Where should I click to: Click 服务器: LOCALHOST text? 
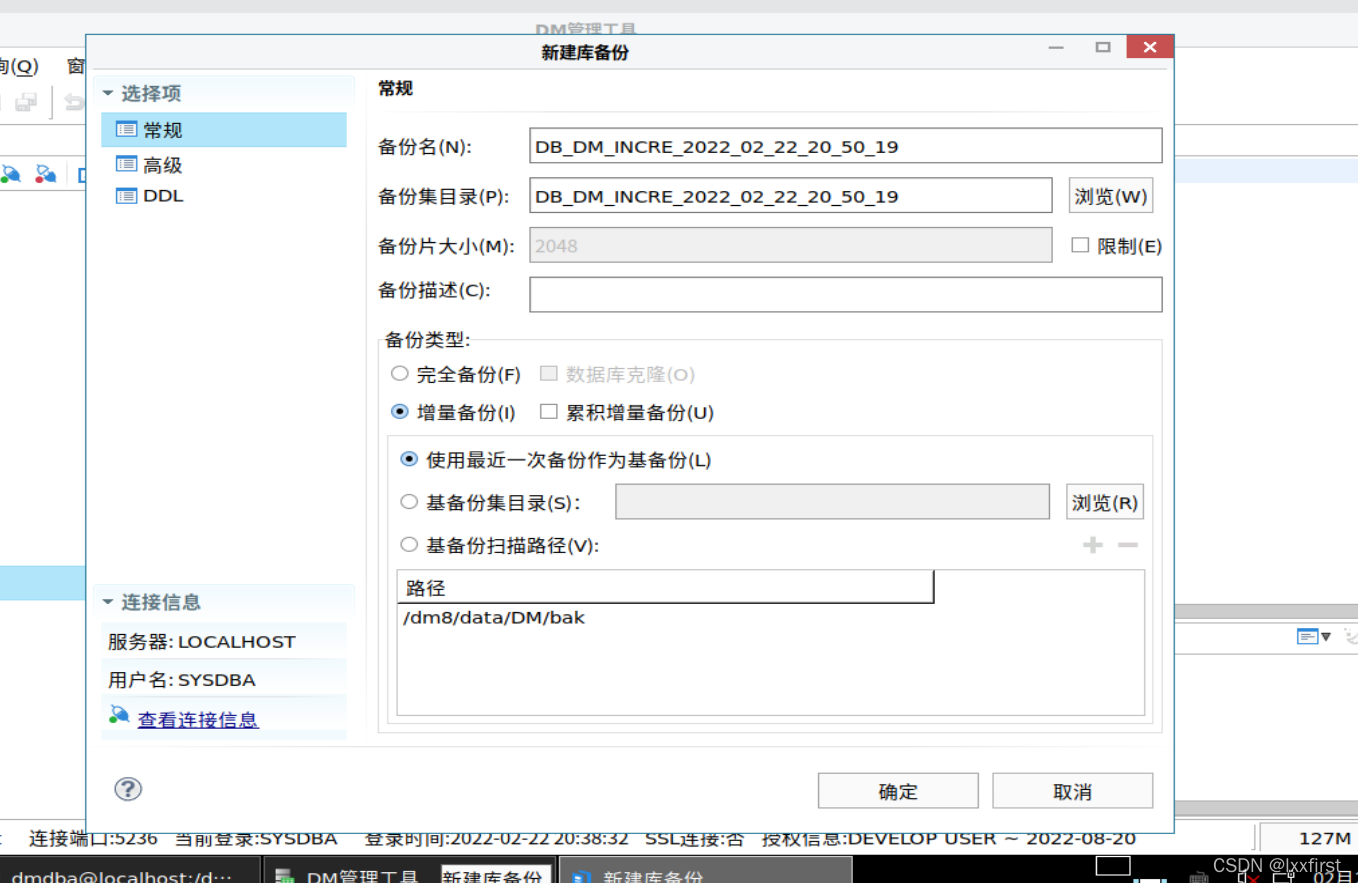point(202,642)
